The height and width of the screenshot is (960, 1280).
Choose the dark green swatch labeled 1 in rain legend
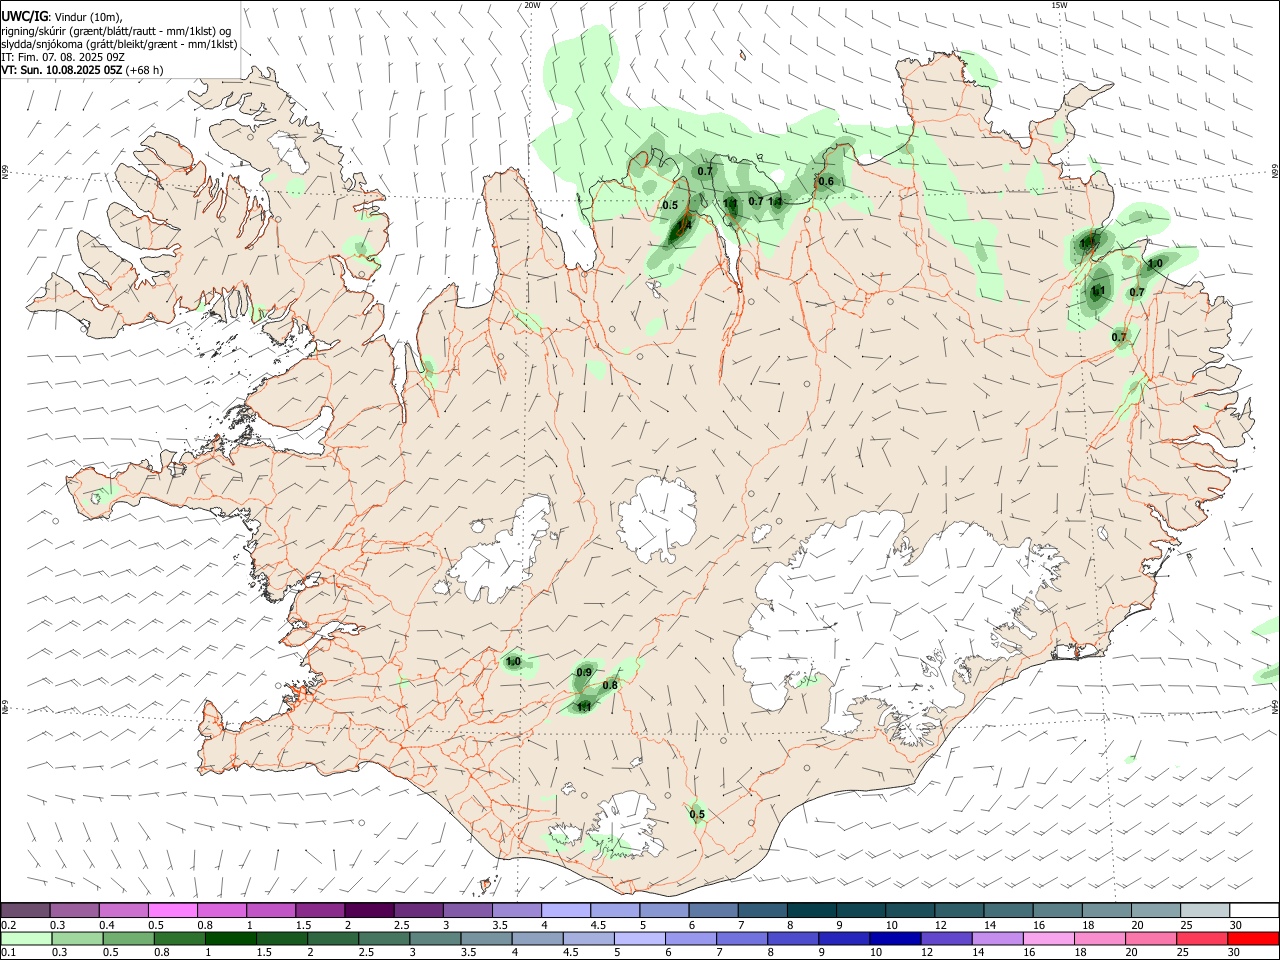(231, 938)
